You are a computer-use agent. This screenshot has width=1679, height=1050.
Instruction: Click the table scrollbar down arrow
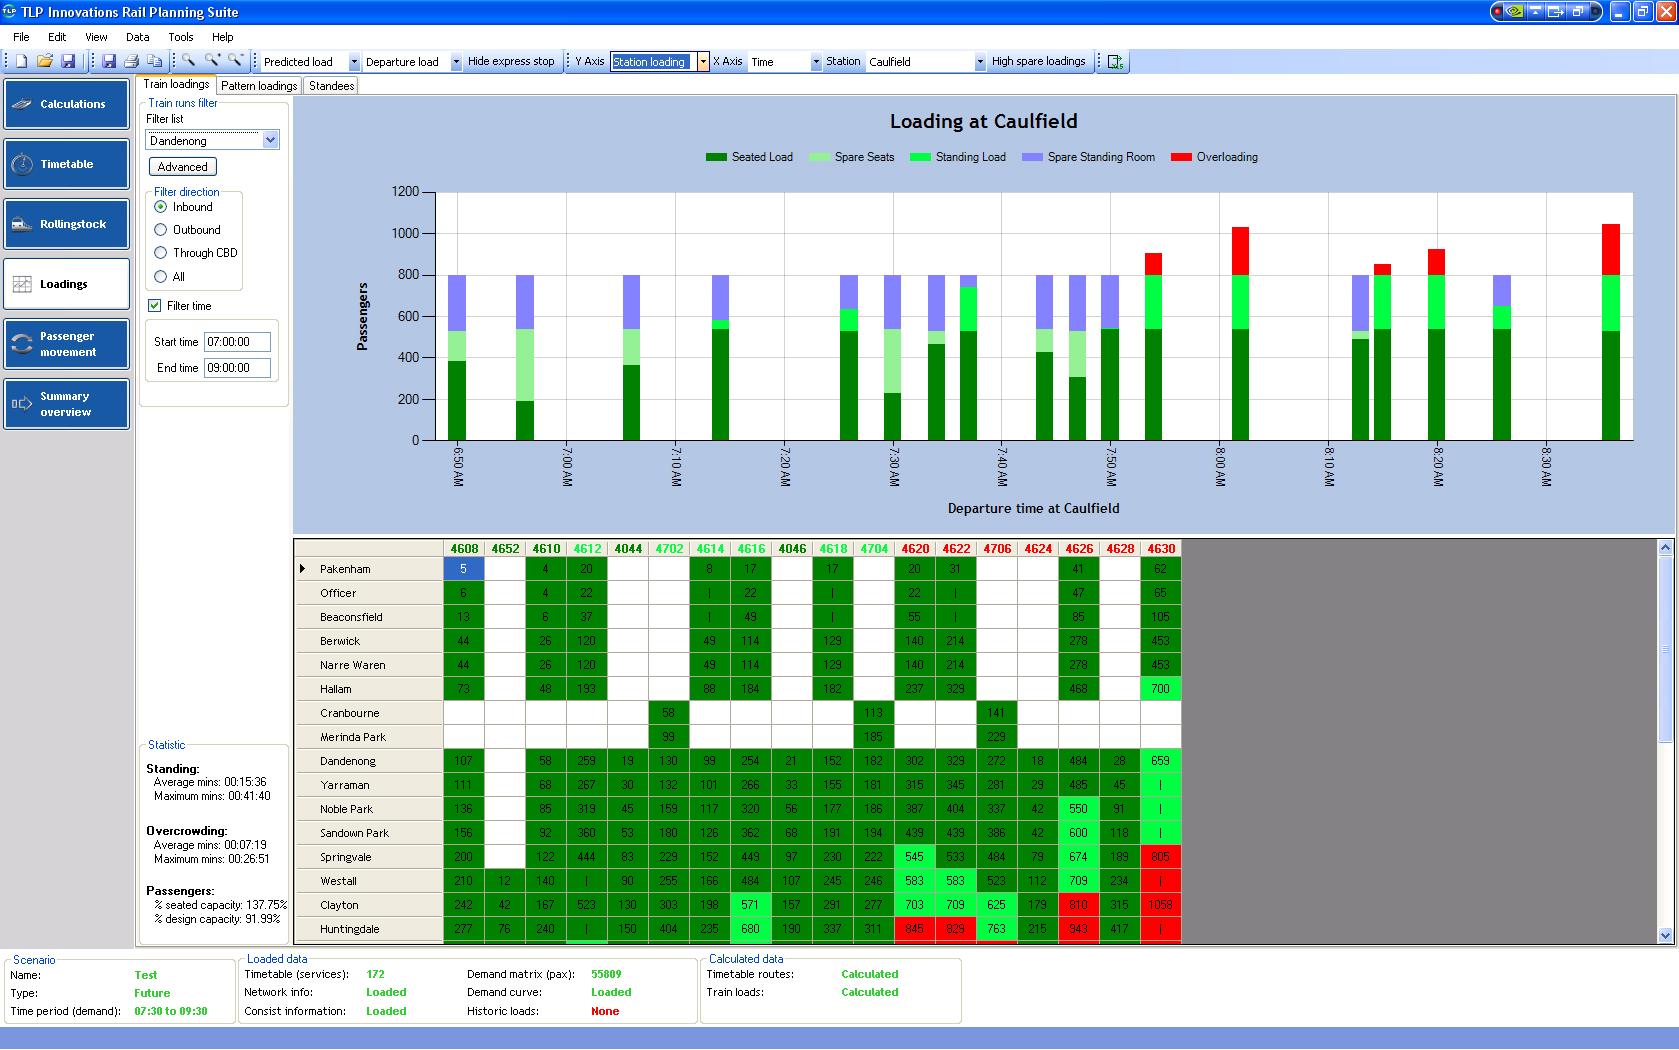tap(1665, 936)
